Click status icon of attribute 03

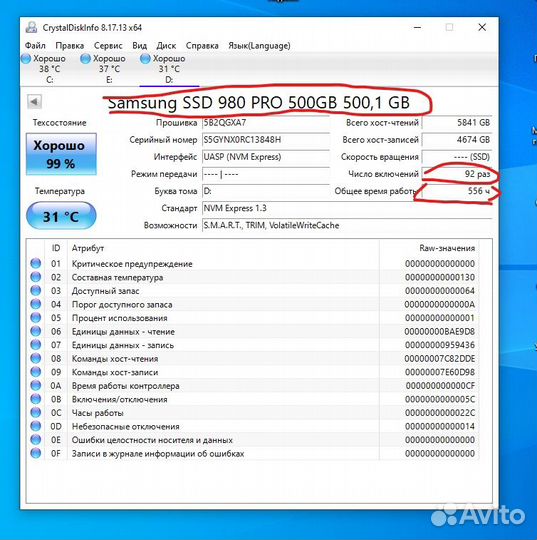pyautogui.click(x=35, y=291)
